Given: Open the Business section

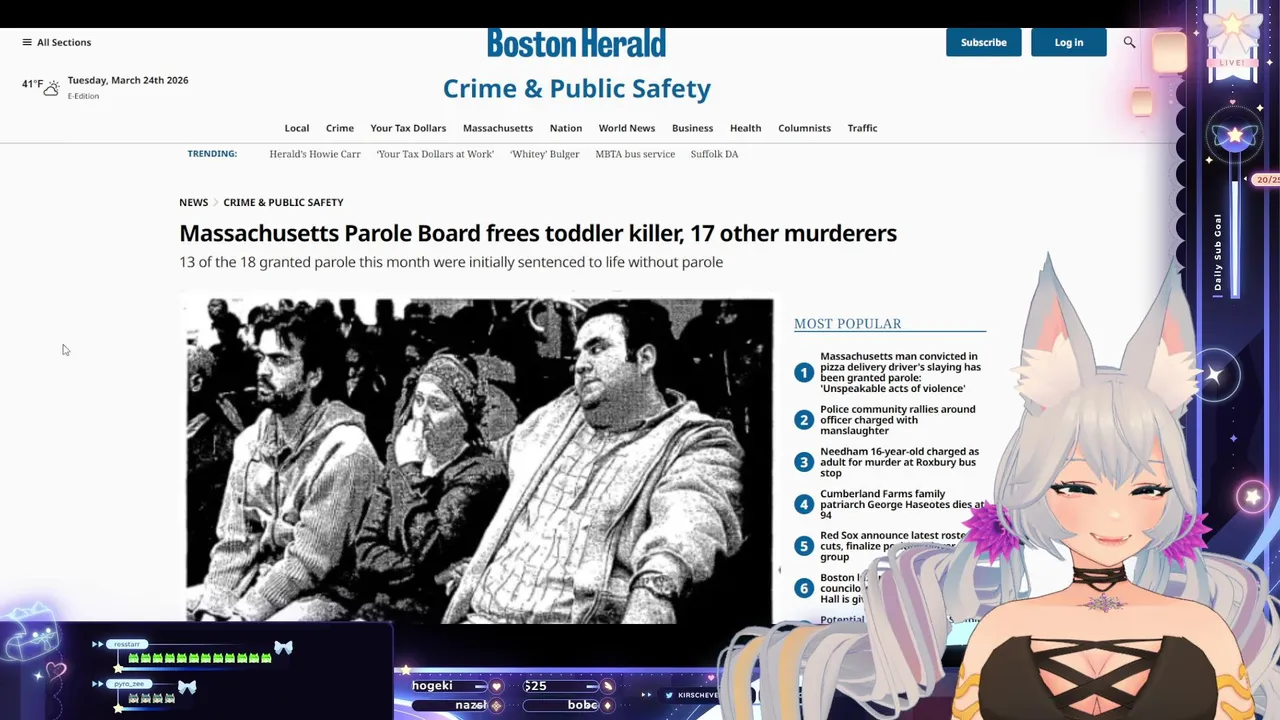Looking at the screenshot, I should pyautogui.click(x=693, y=128).
